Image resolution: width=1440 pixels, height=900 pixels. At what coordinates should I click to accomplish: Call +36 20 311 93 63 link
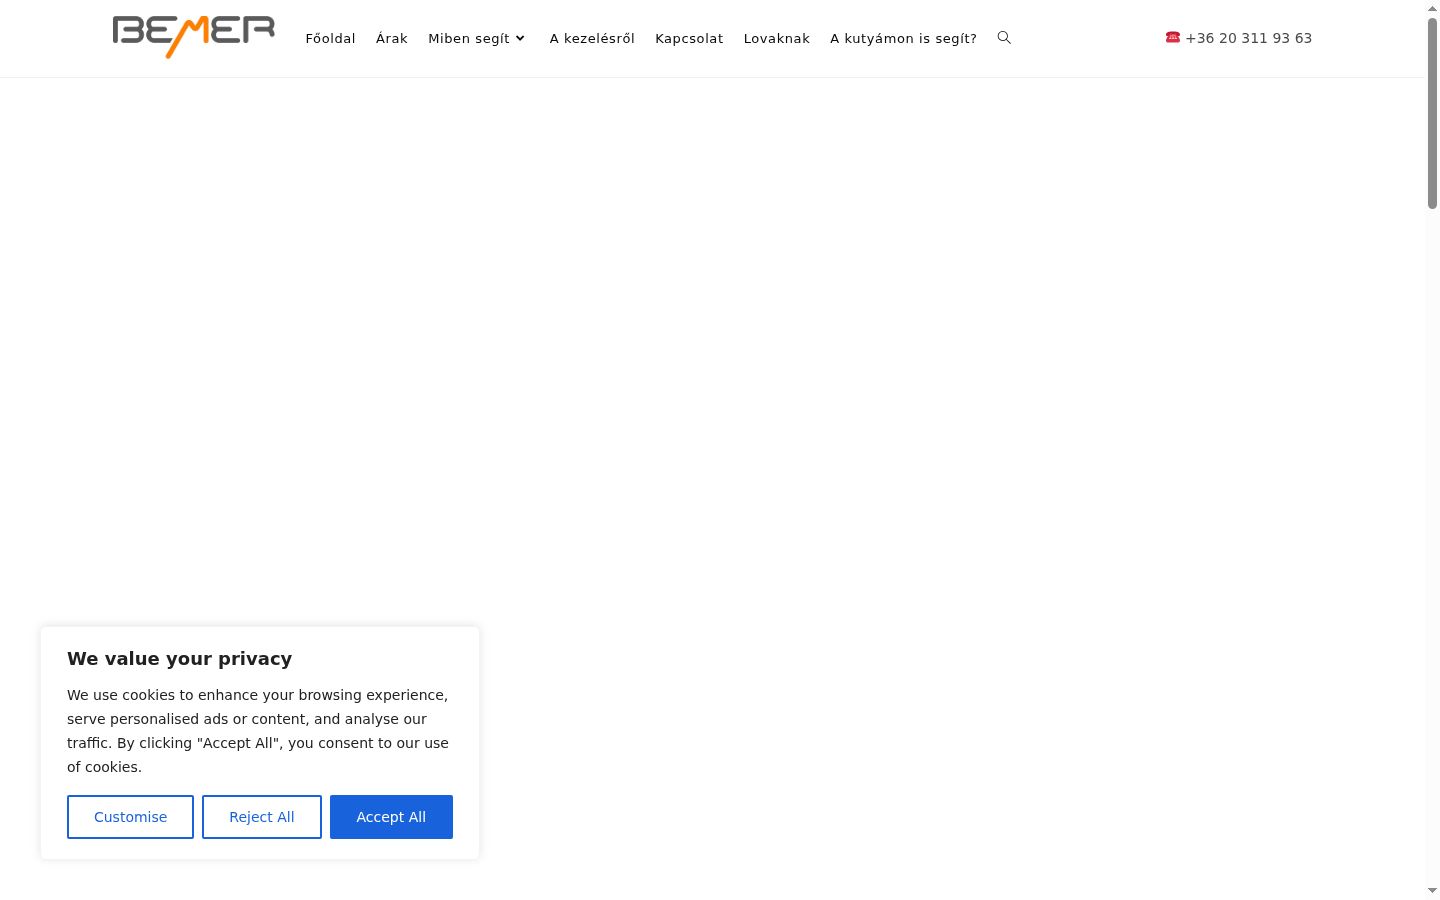(x=1248, y=38)
